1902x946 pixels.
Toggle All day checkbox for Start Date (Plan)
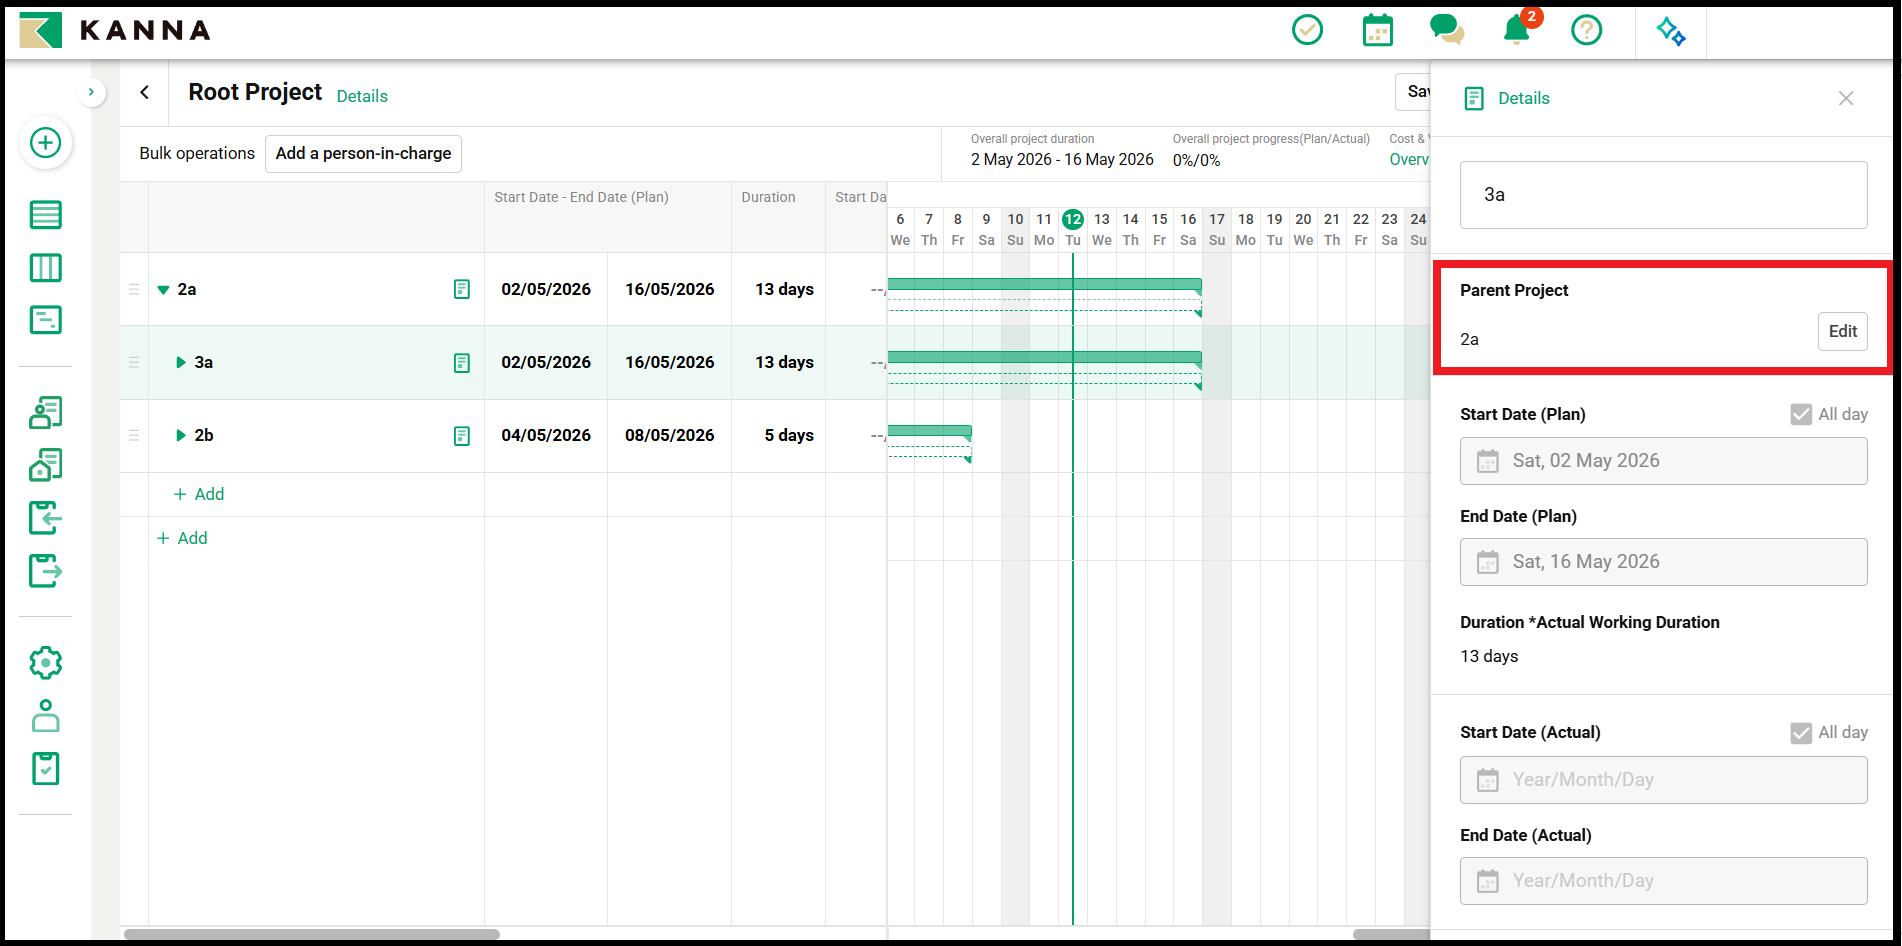1801,414
